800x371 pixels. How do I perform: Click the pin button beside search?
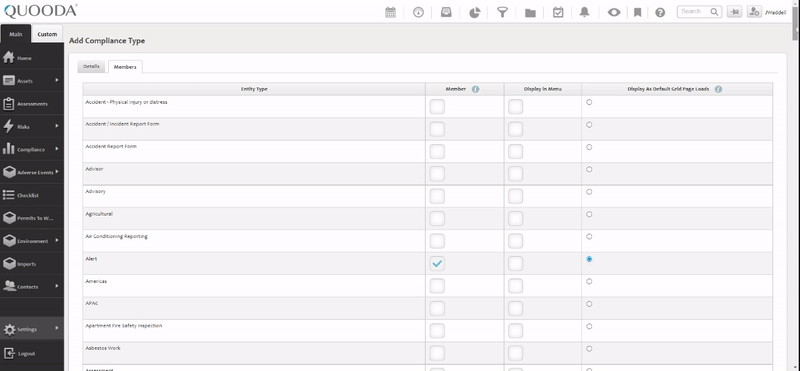[735, 12]
